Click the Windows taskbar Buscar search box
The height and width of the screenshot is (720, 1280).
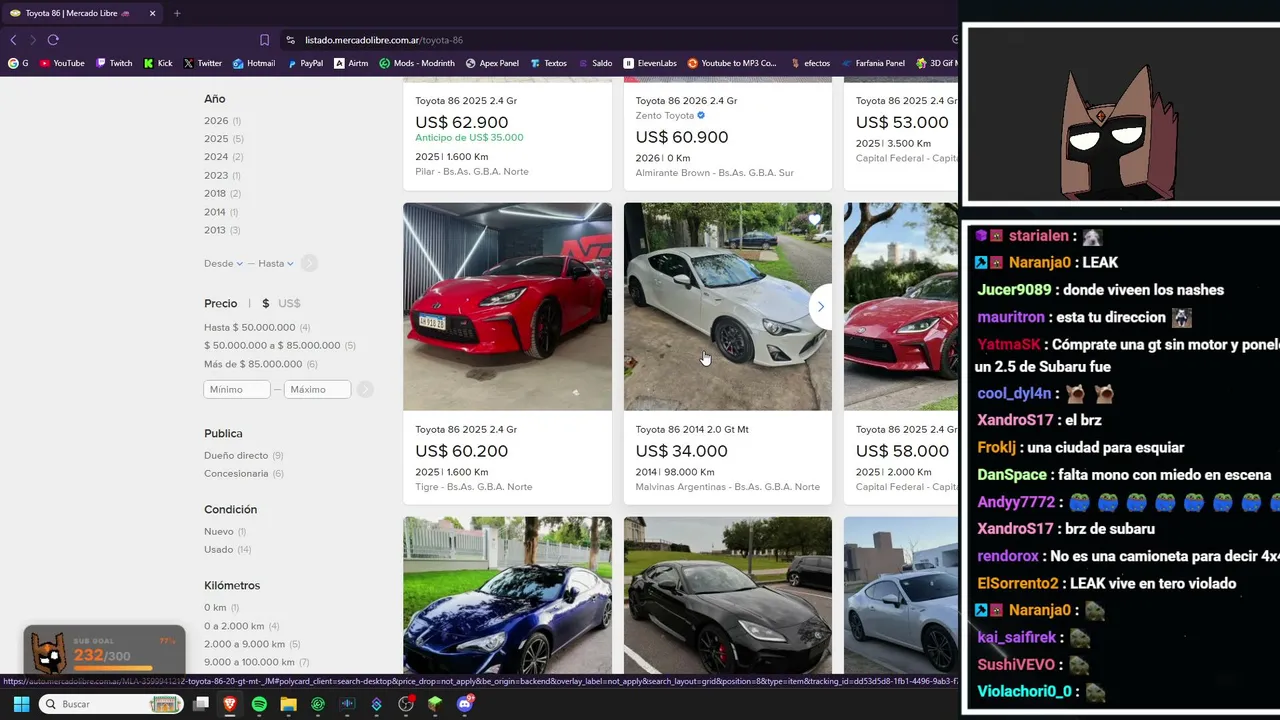pos(111,704)
